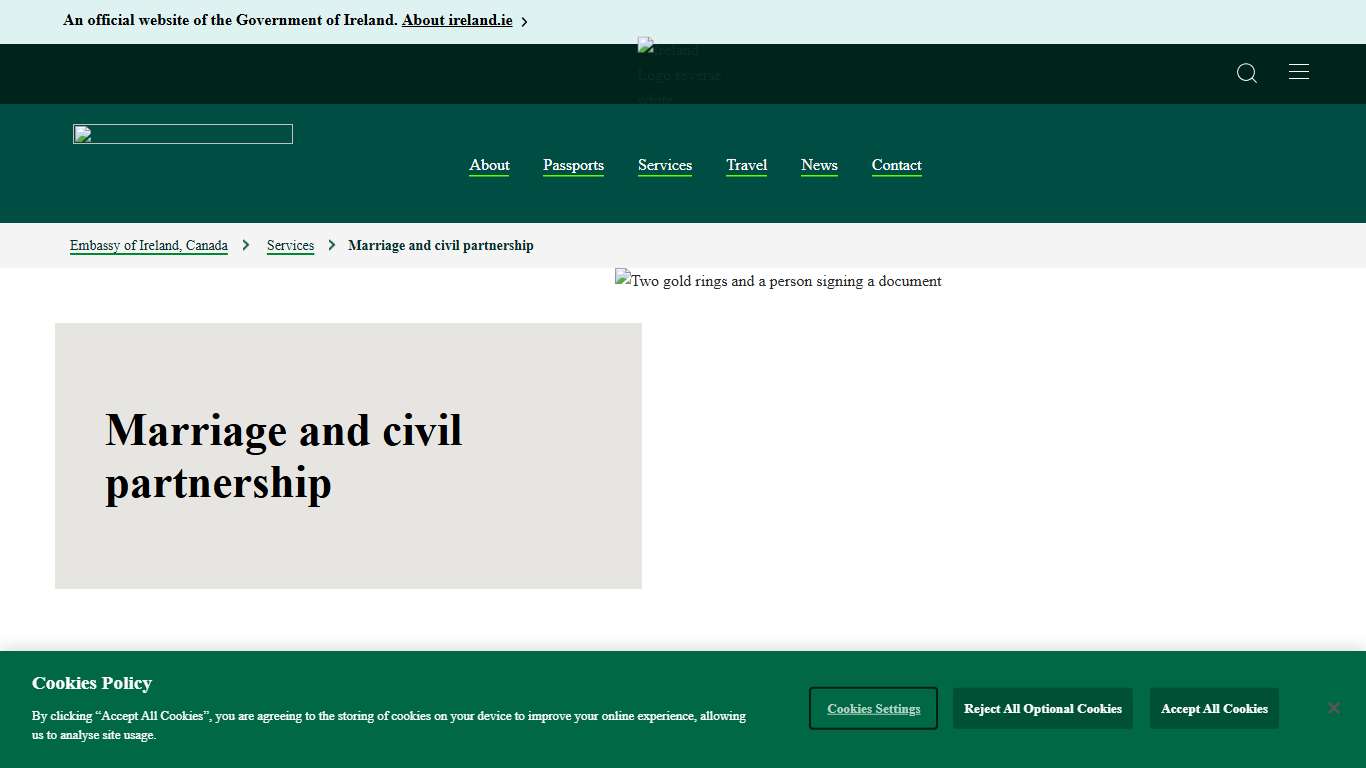The height and width of the screenshot is (768, 1366).
Task: Open the Passports navigation menu item
Action: point(573,165)
